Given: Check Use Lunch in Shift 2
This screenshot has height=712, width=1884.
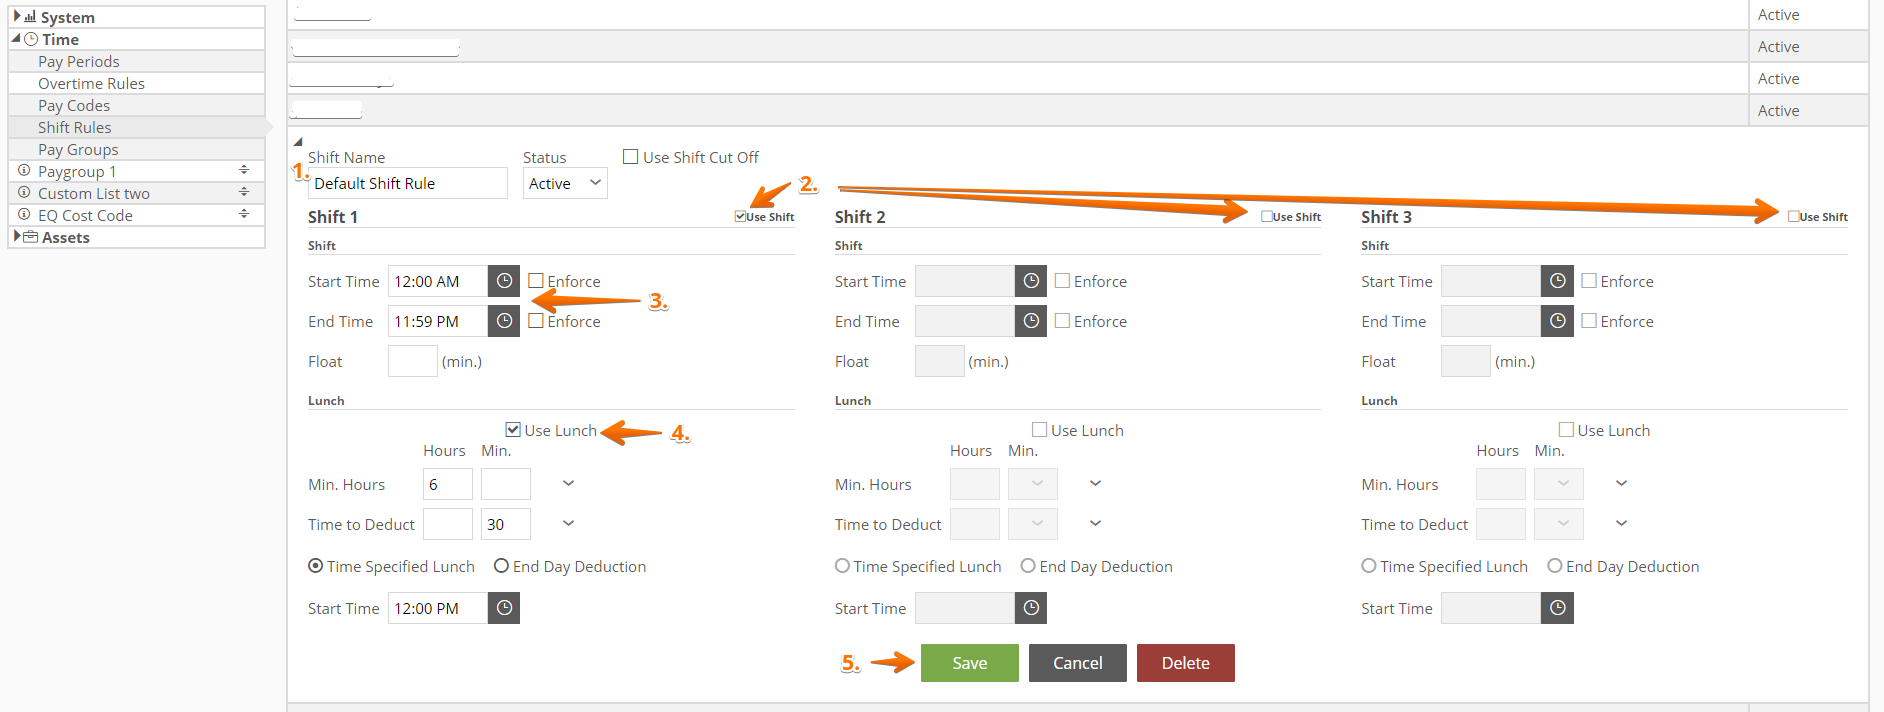Looking at the screenshot, I should click(x=1040, y=430).
